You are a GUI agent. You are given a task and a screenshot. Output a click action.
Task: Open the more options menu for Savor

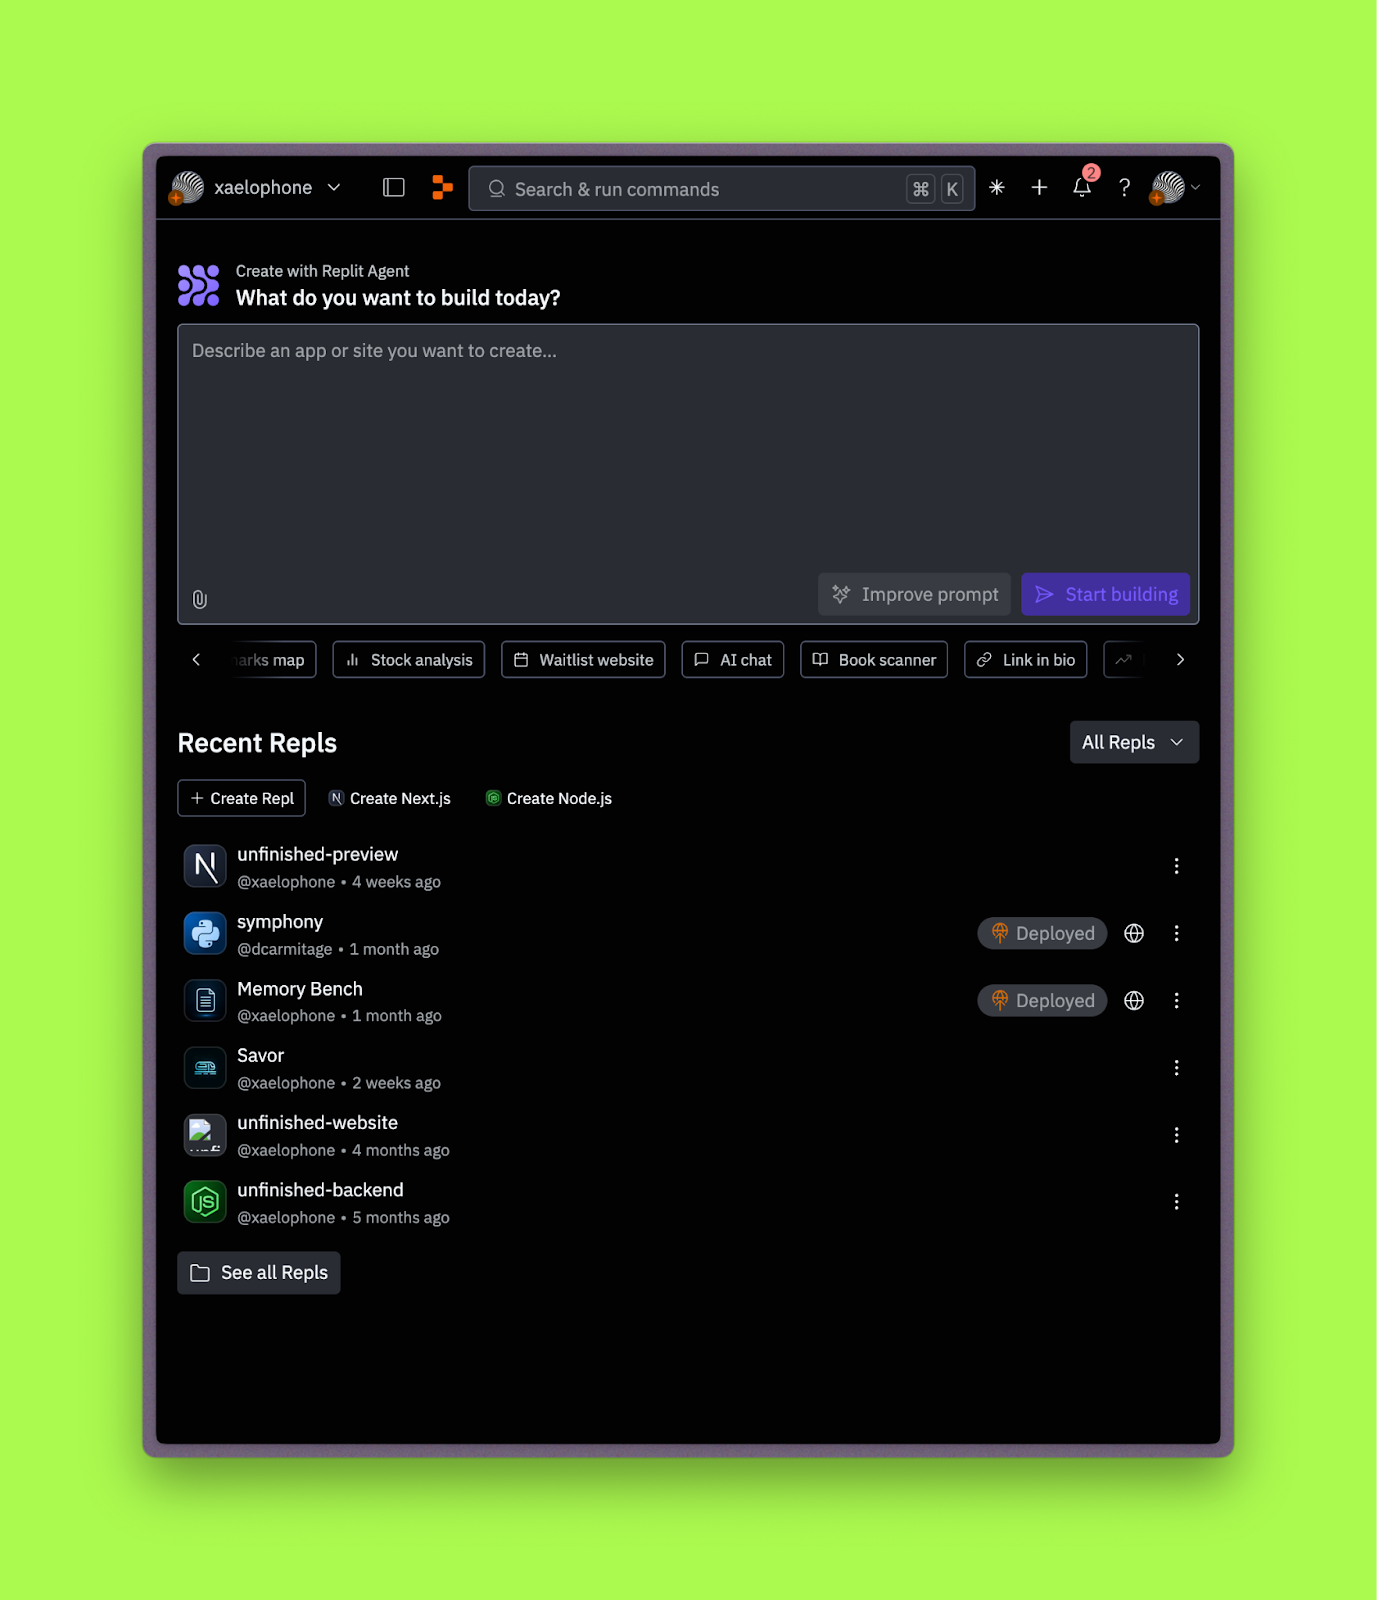(x=1176, y=1068)
